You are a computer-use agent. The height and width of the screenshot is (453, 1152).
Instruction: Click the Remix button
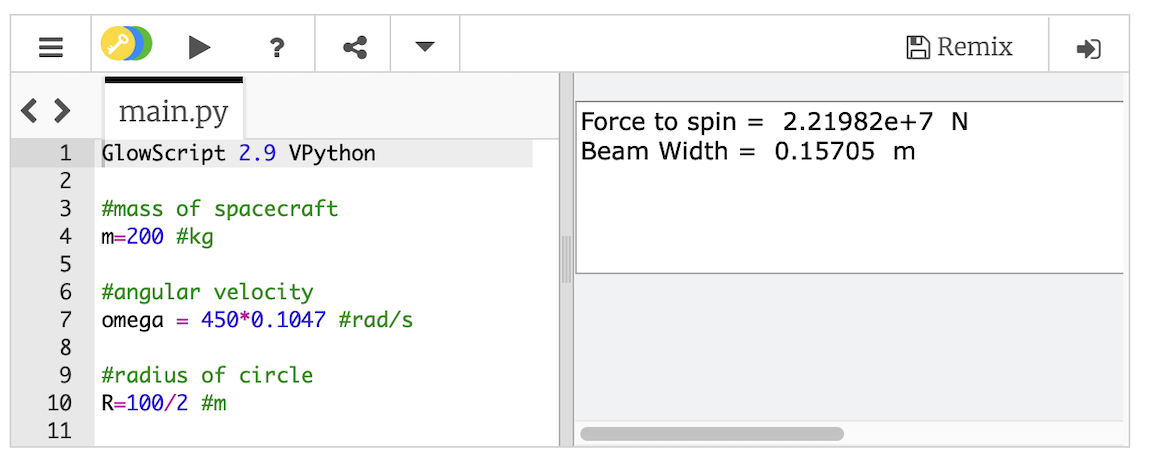pyautogui.click(x=960, y=48)
